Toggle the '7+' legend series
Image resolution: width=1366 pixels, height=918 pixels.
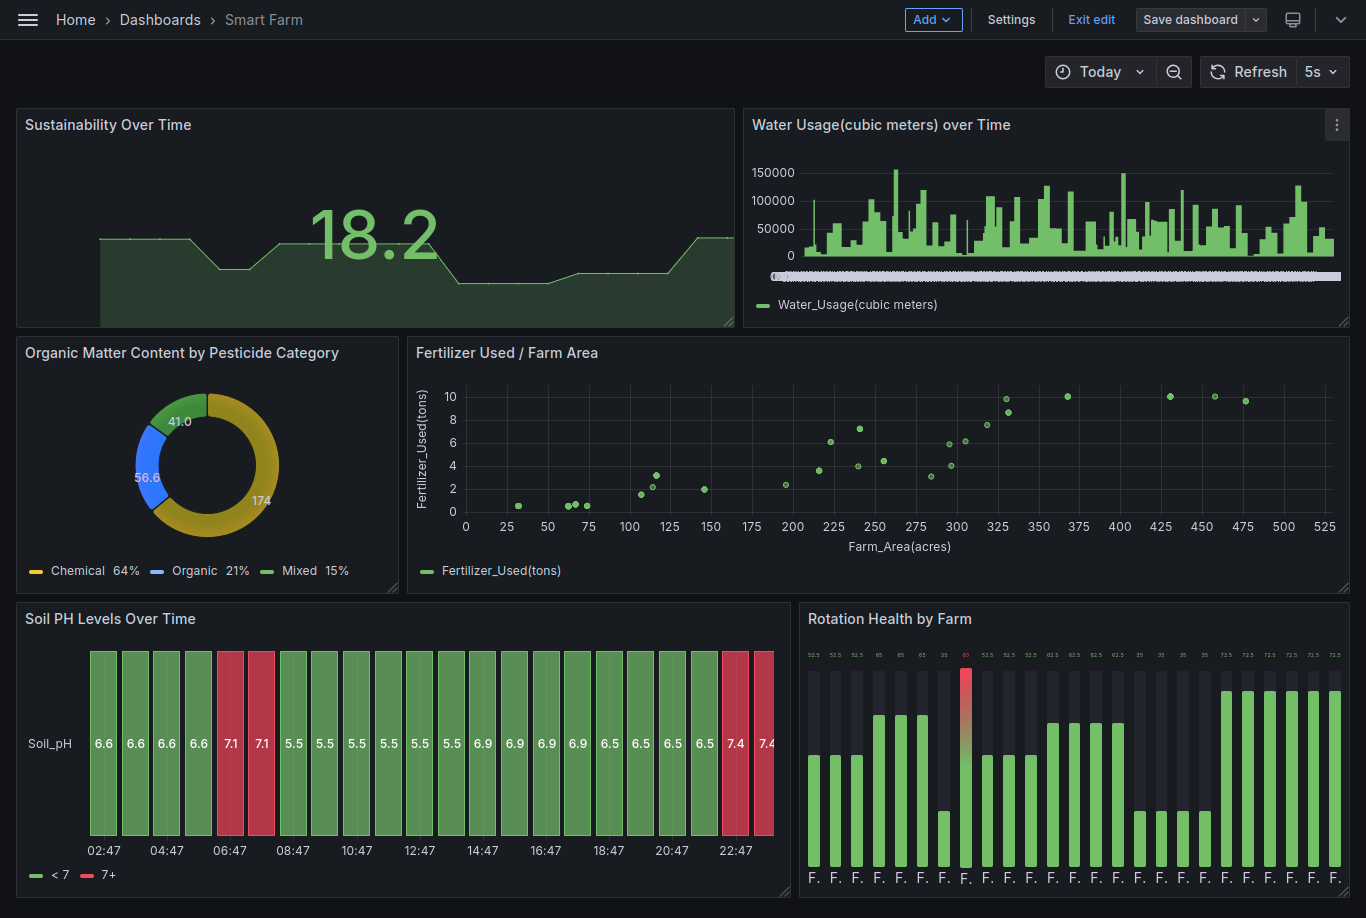point(108,875)
